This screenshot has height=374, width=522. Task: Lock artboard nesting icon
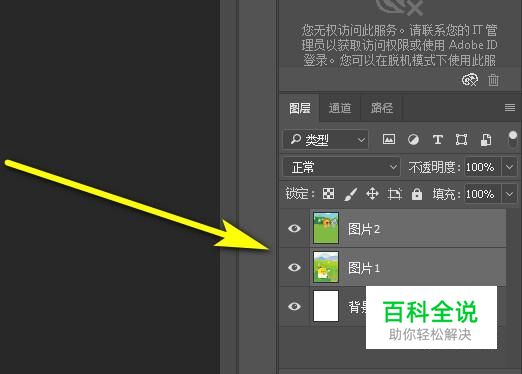395,194
